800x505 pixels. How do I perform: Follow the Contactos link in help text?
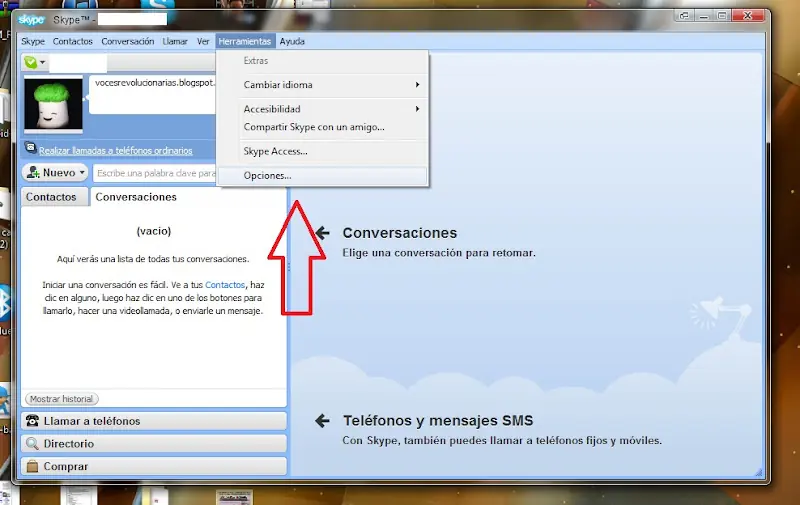pyautogui.click(x=225, y=285)
